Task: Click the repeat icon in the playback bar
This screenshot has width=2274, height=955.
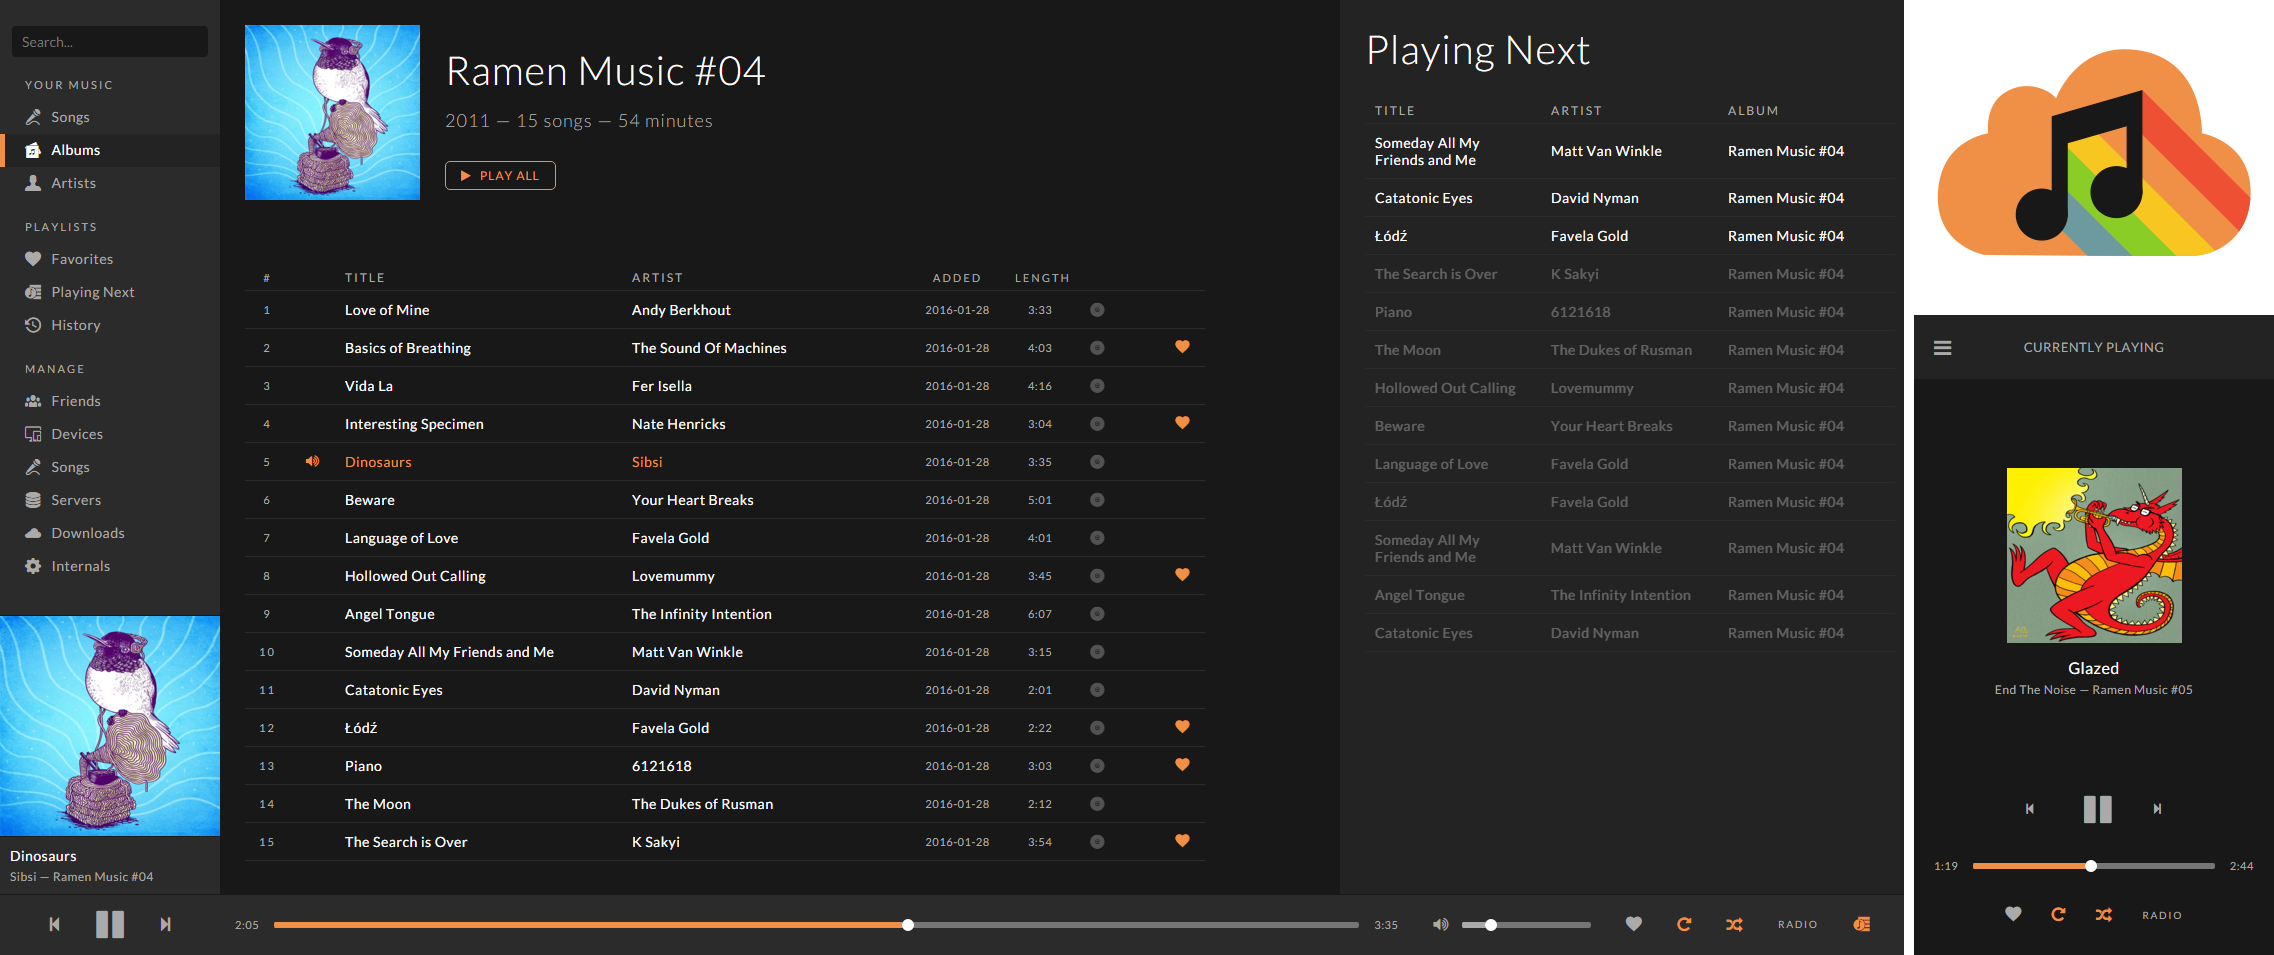Action: (1684, 924)
